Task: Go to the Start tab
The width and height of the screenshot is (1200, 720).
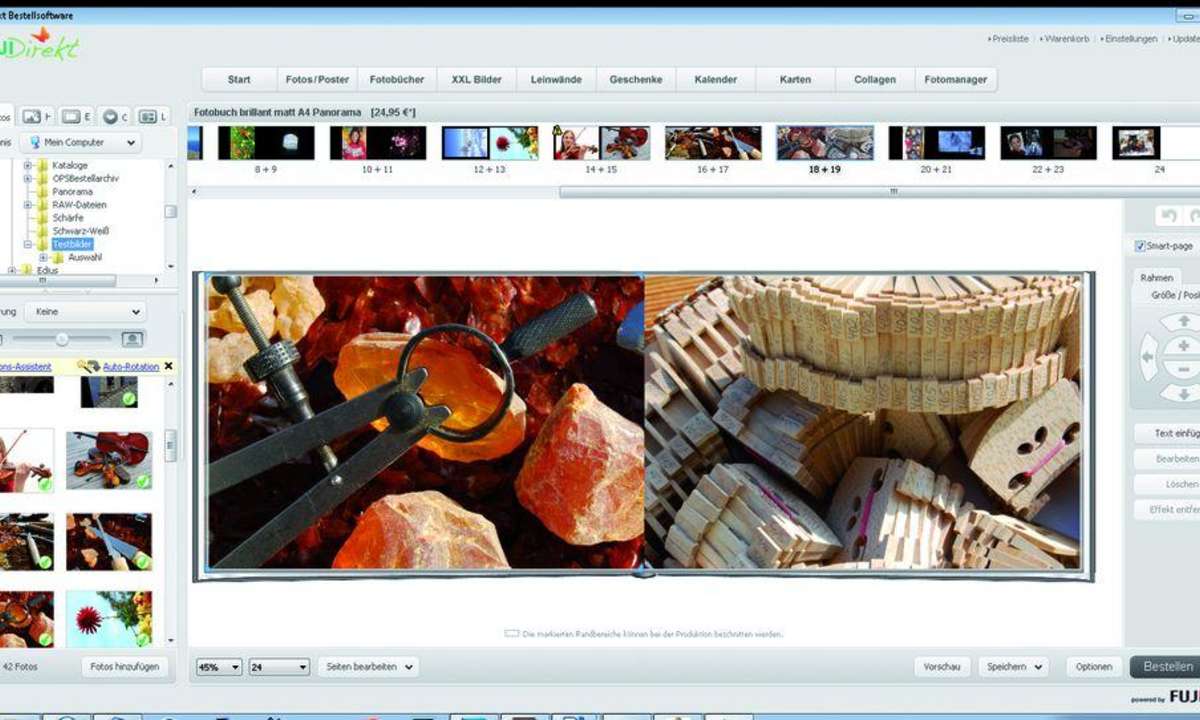Action: (x=239, y=79)
